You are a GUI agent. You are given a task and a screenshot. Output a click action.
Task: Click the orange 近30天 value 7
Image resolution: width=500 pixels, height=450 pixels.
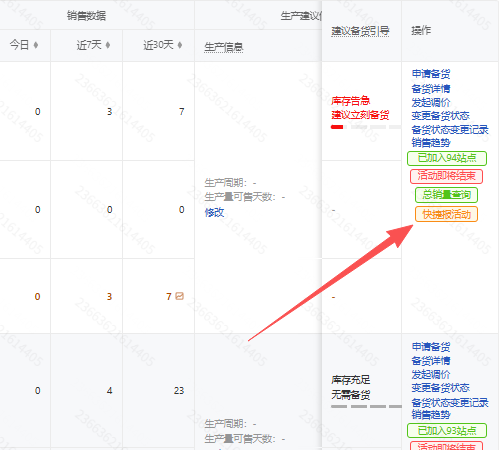point(169,296)
